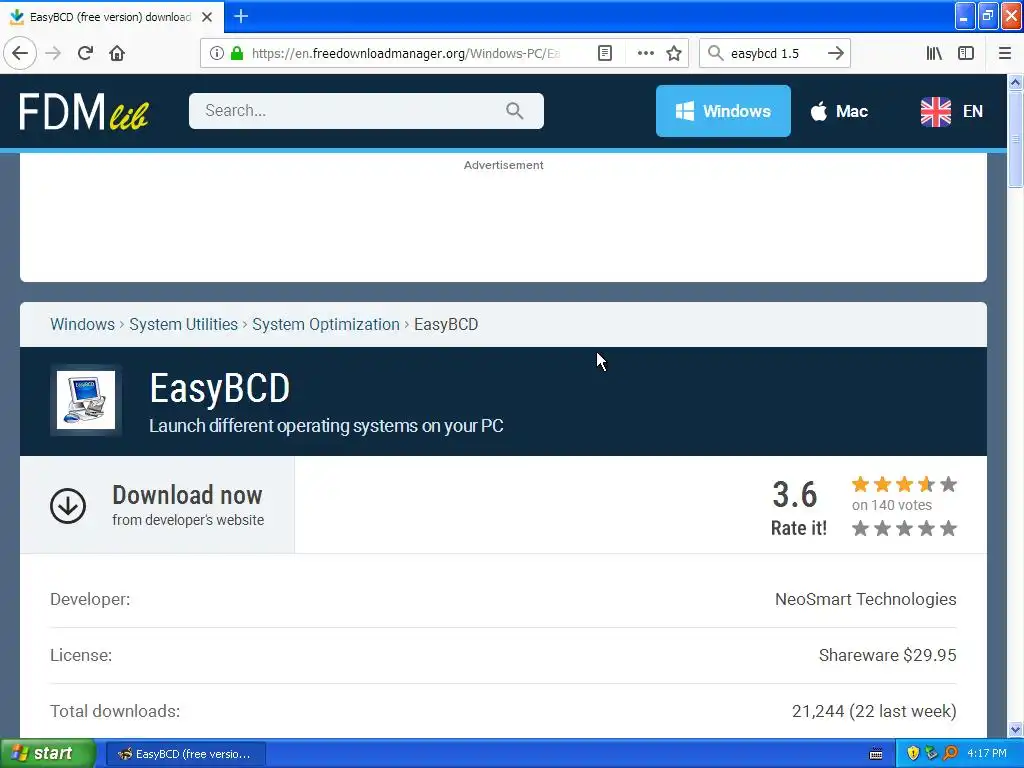Image resolution: width=1024 pixels, height=768 pixels.
Task: Open a new tab with plus button
Action: [x=241, y=16]
